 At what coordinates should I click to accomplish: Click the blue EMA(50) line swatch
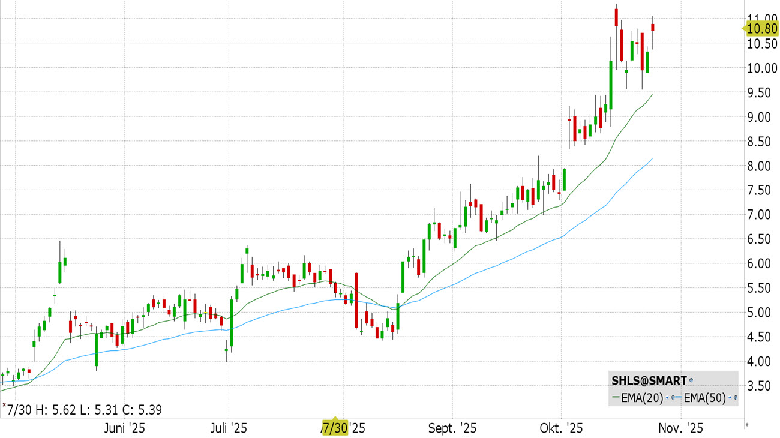click(679, 397)
